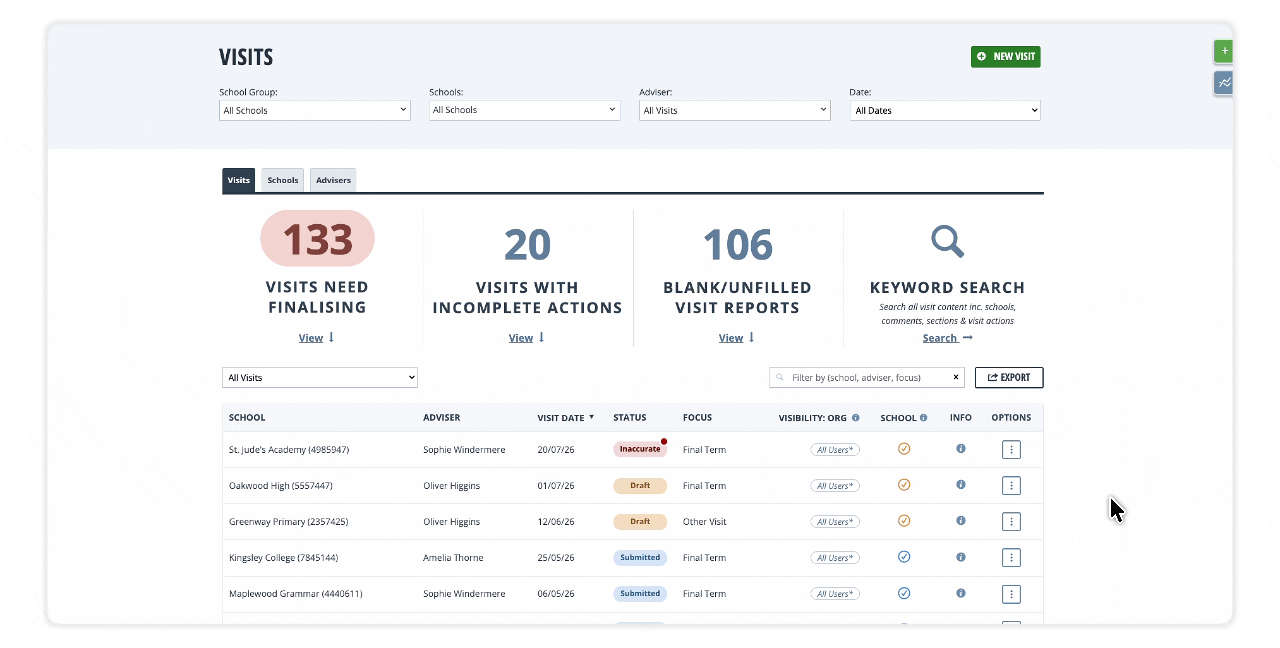Image resolution: width=1280 pixels, height=648 pixels.
Task: Toggle school visibility check for Greenway Primary
Action: pyautogui.click(x=904, y=521)
